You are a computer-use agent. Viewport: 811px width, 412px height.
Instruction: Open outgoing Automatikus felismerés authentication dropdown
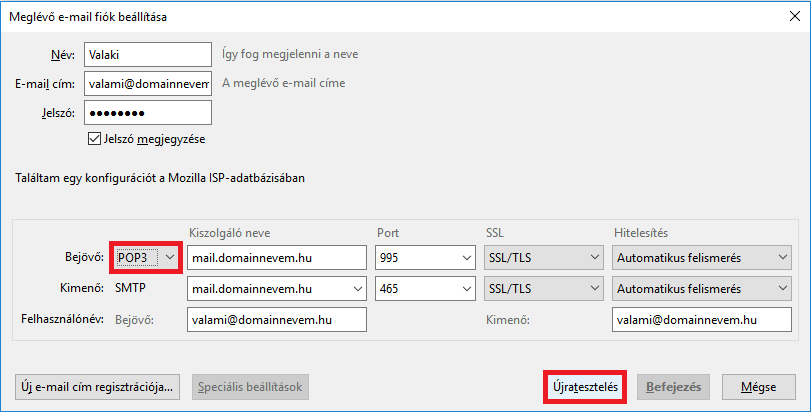[x=702, y=288]
